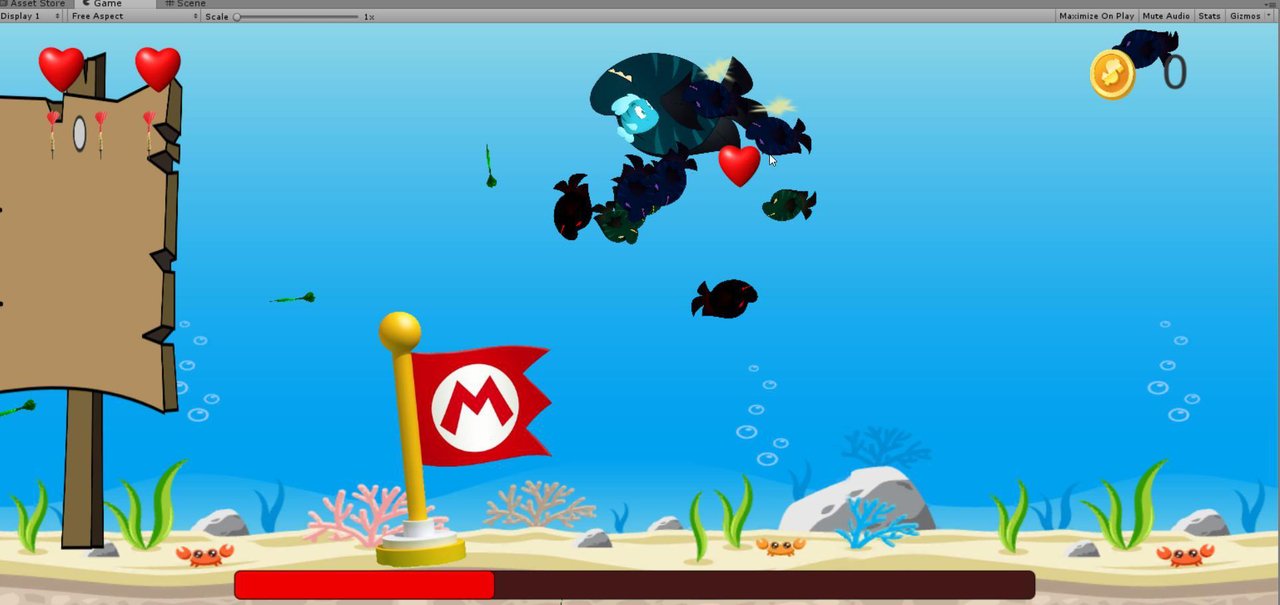Click the left life heart above the sign
The height and width of the screenshot is (605, 1280).
61,68
